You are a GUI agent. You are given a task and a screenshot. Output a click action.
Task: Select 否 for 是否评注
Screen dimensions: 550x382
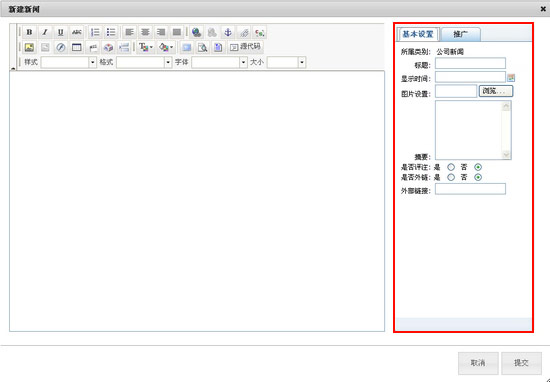pos(478,167)
